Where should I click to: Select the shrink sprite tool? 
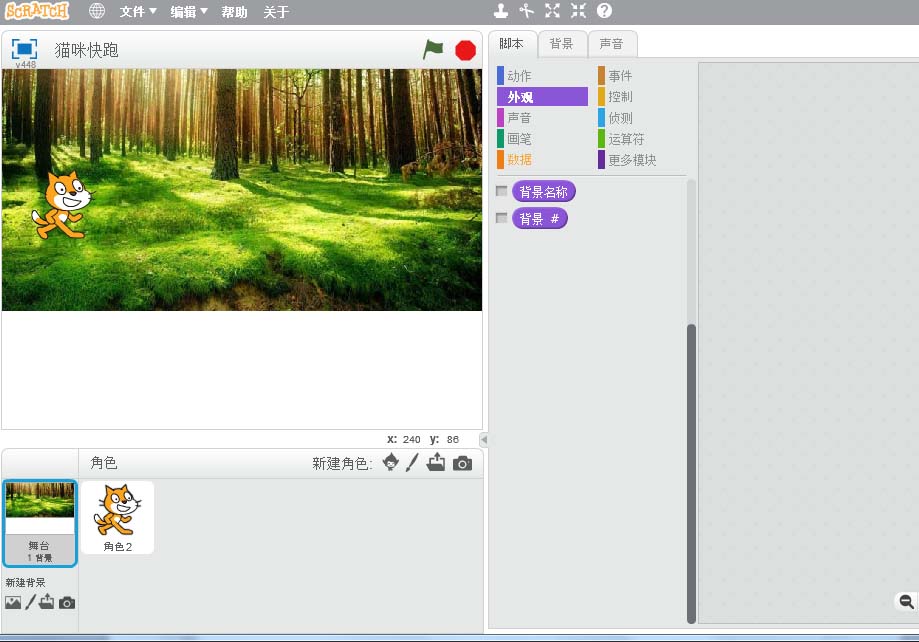[578, 11]
